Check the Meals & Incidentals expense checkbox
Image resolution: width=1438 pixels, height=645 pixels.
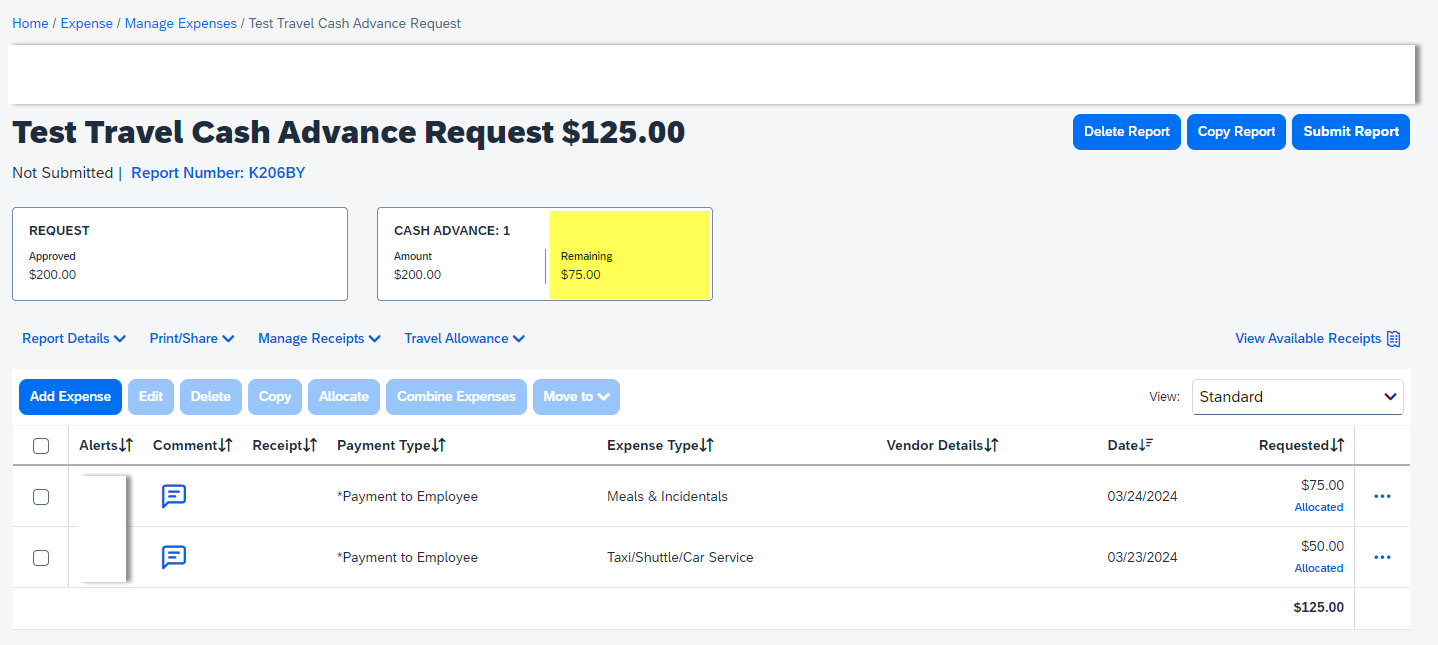pyautogui.click(x=41, y=496)
